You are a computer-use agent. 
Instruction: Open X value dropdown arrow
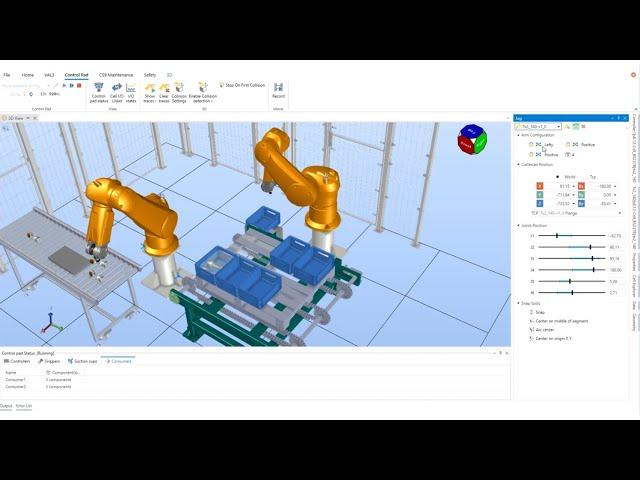pyautogui.click(x=573, y=187)
